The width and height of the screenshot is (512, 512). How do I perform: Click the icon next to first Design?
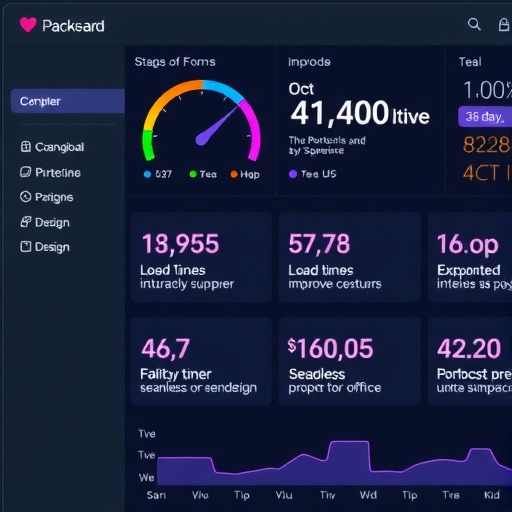26,222
